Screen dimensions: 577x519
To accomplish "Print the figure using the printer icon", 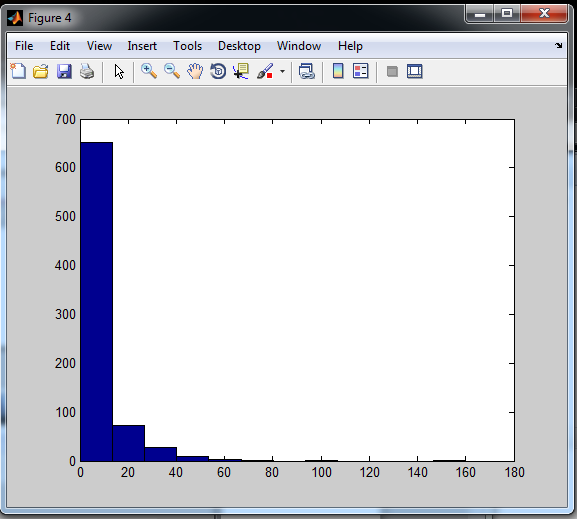I will (x=87, y=71).
